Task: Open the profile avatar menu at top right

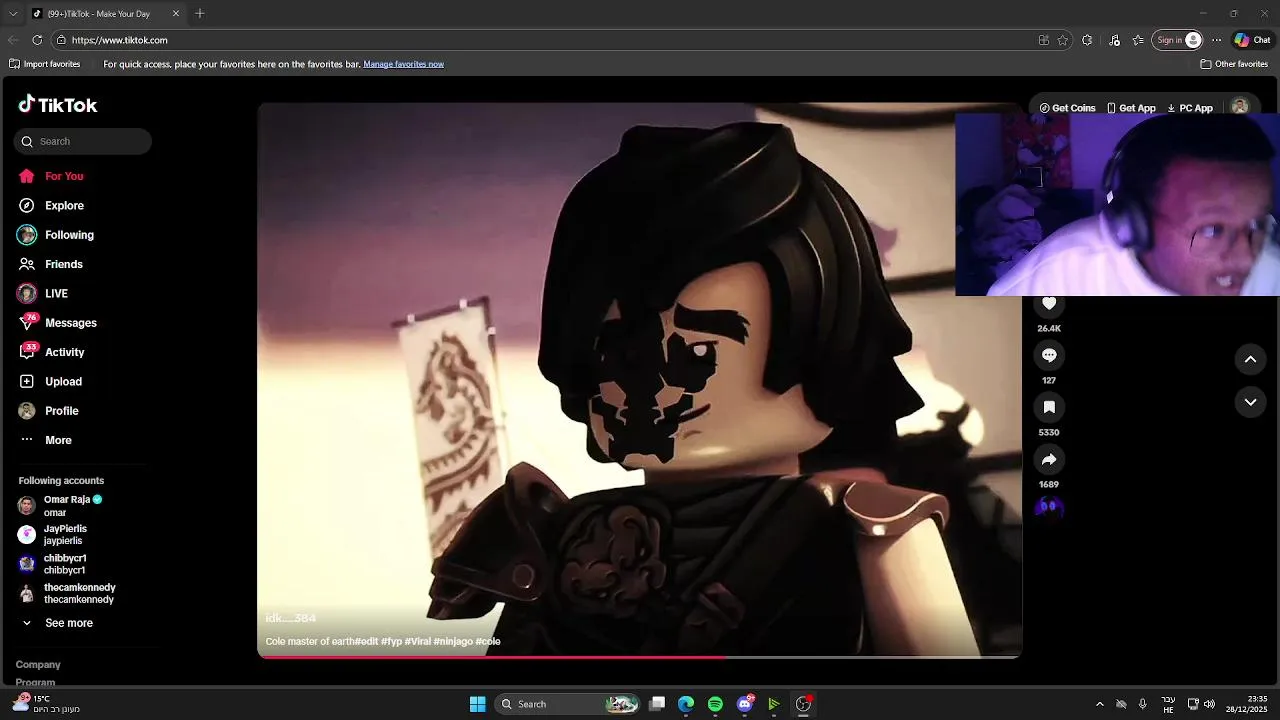Action: coord(1240,107)
